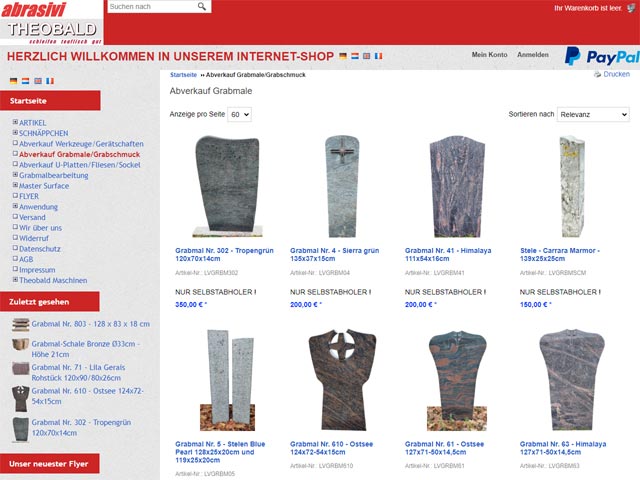Open Mein Konto menu item

pyautogui.click(x=489, y=55)
